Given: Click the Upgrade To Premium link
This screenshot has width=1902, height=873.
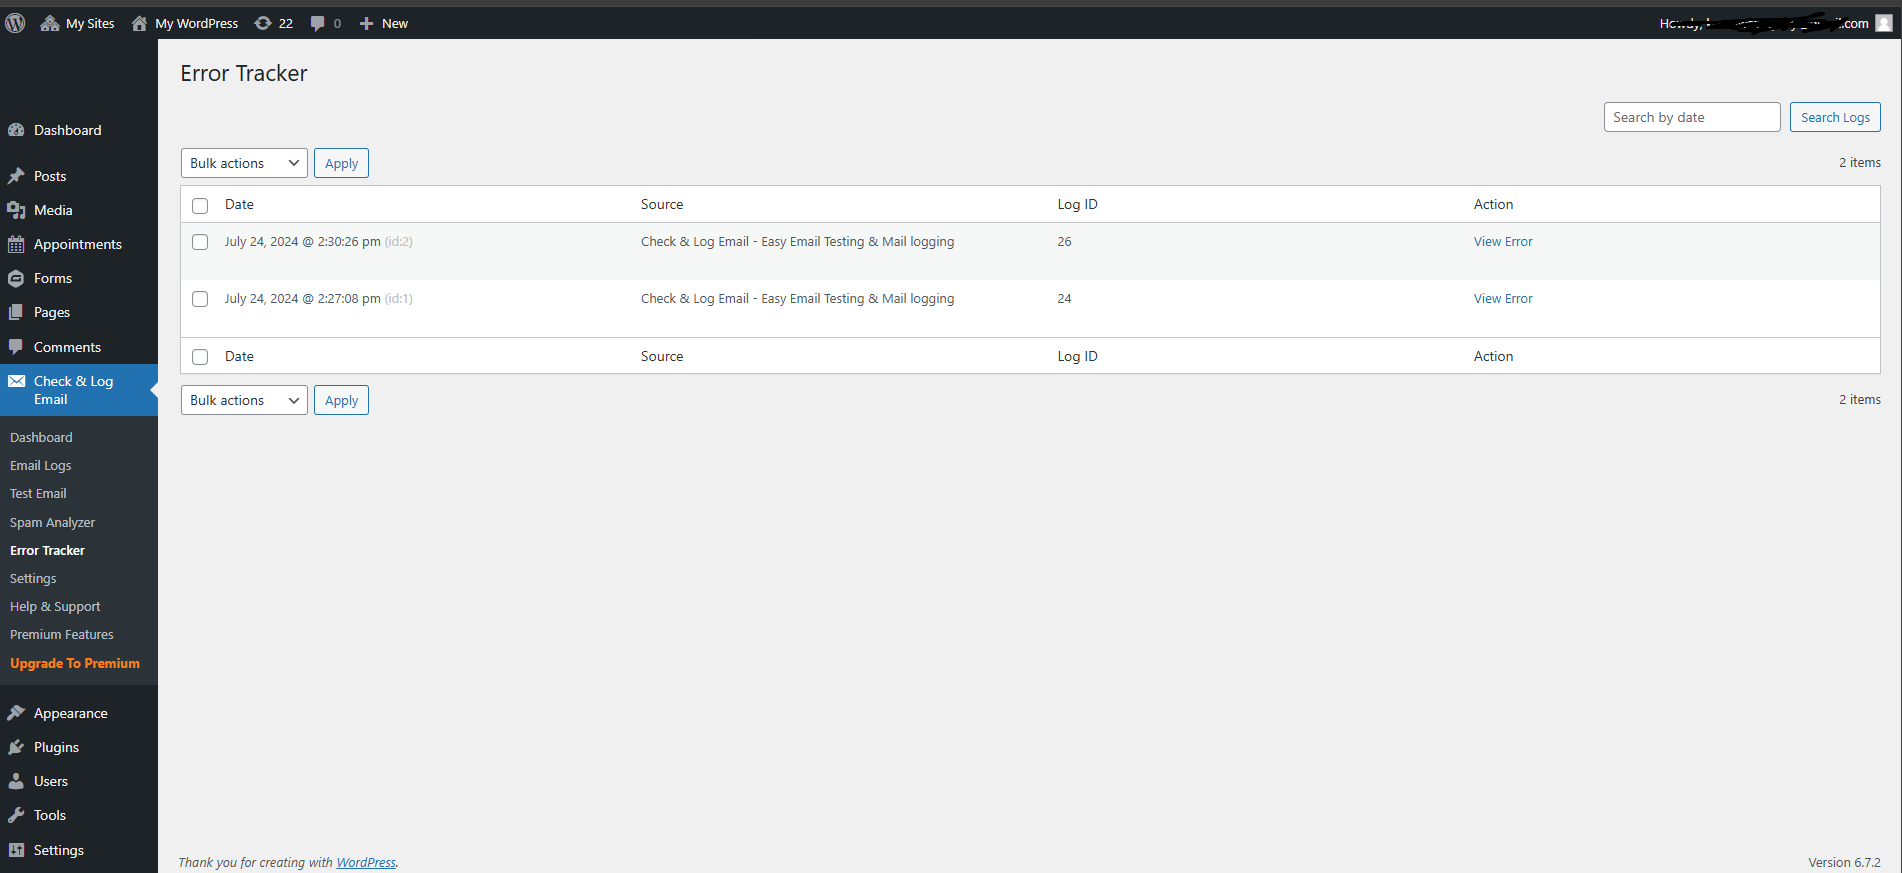Looking at the screenshot, I should (75, 663).
